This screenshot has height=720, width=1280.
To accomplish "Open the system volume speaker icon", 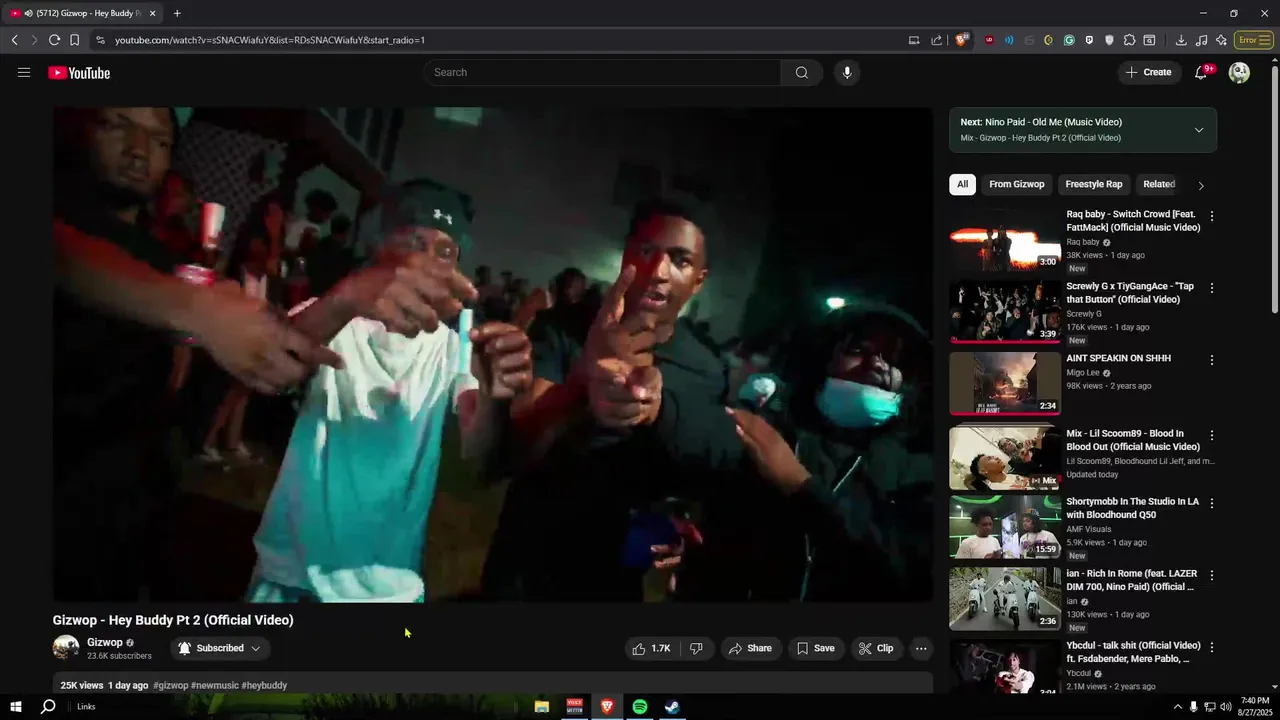I will click(x=1226, y=707).
